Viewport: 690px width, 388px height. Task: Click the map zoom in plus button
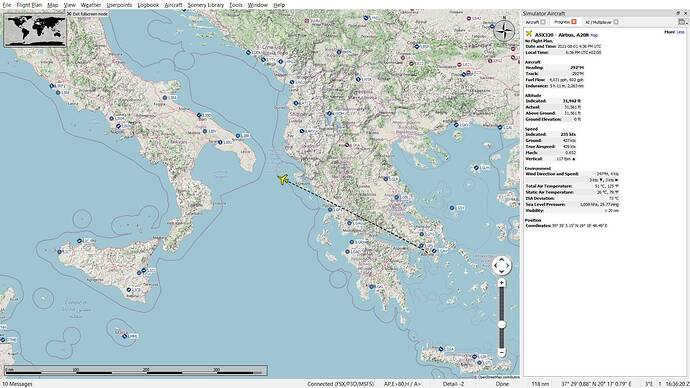502,284
